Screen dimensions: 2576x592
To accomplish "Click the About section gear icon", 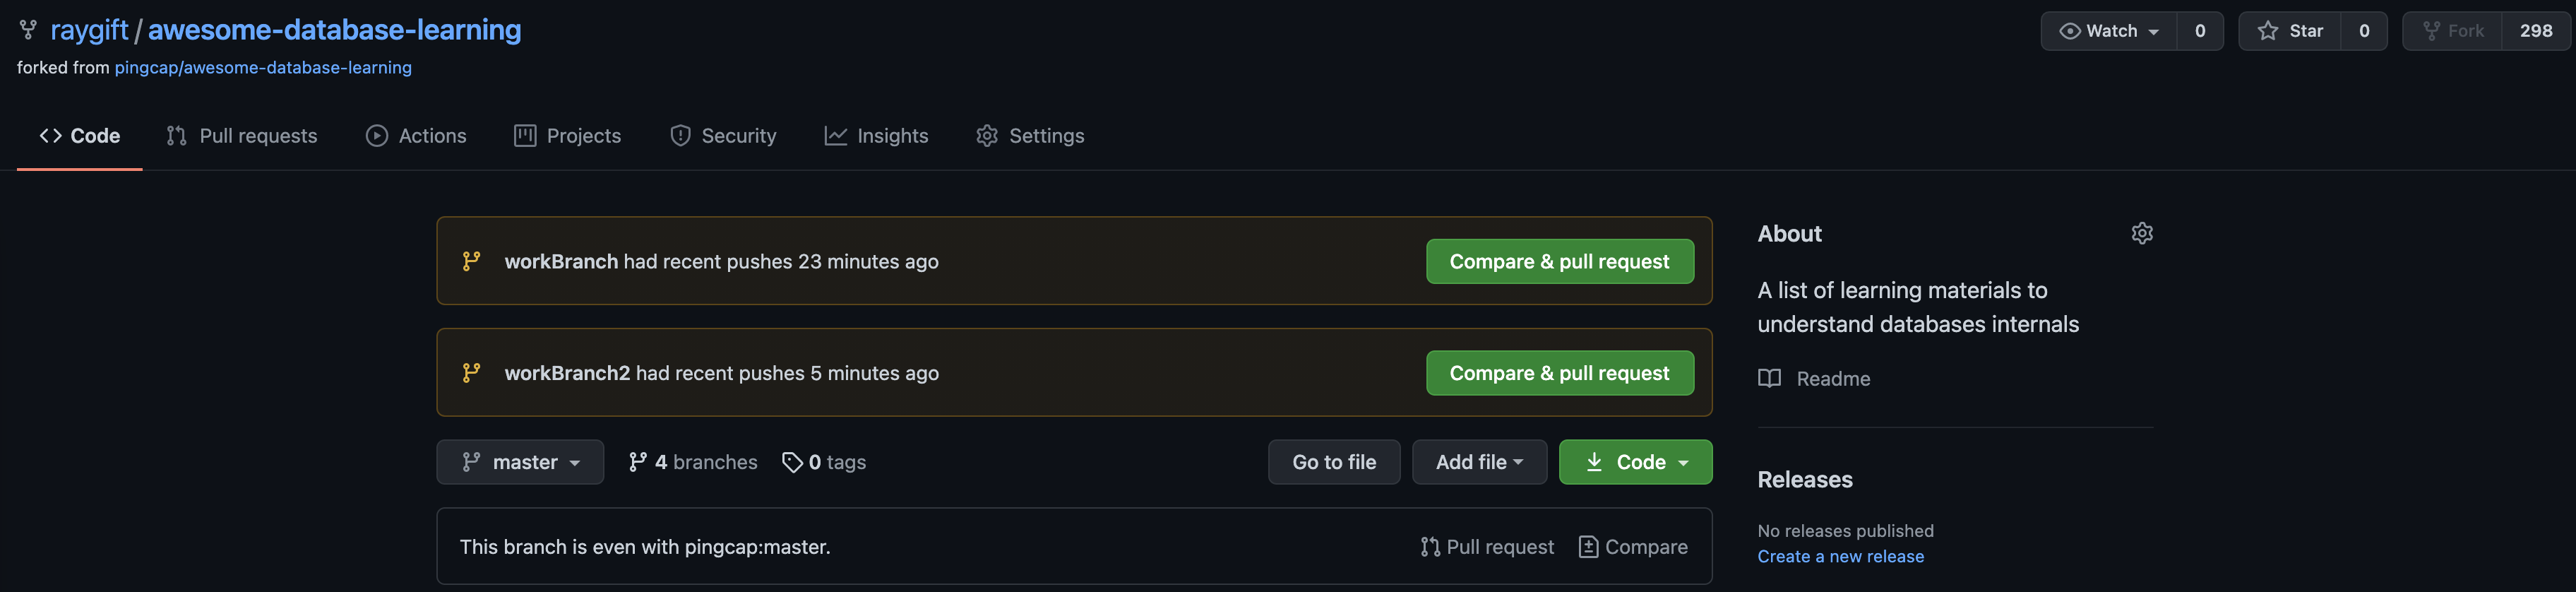I will tap(2141, 233).
